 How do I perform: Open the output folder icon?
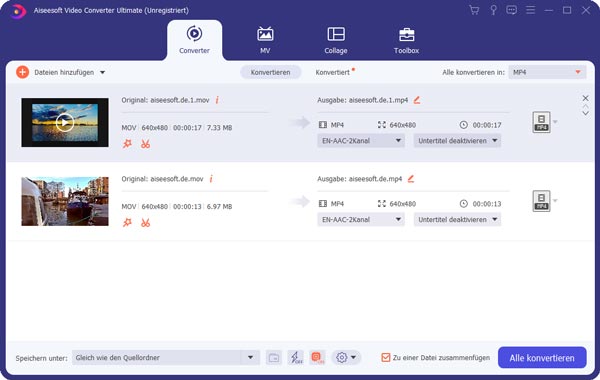coord(274,358)
